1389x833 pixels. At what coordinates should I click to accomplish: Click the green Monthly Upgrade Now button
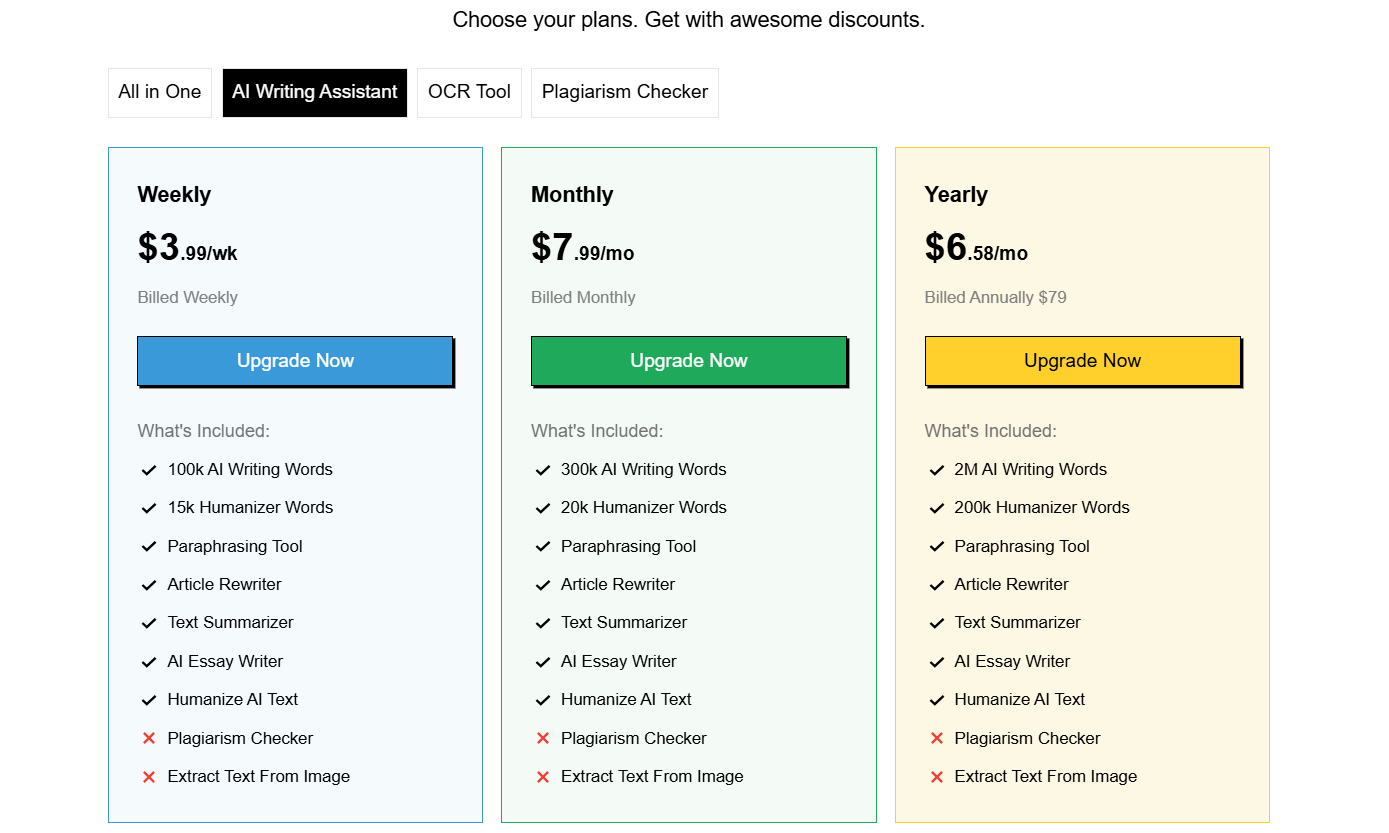[689, 361]
